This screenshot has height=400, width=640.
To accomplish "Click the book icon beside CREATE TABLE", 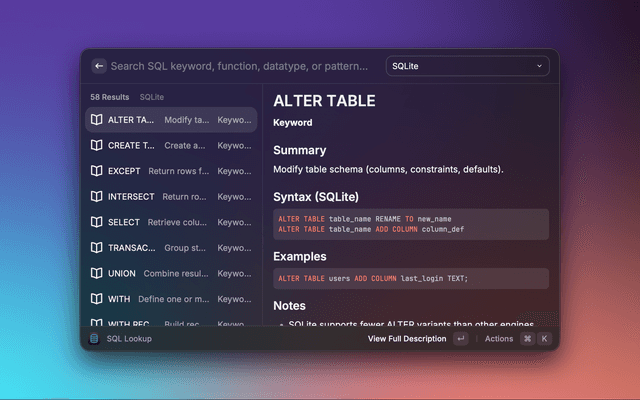I will click(96, 145).
